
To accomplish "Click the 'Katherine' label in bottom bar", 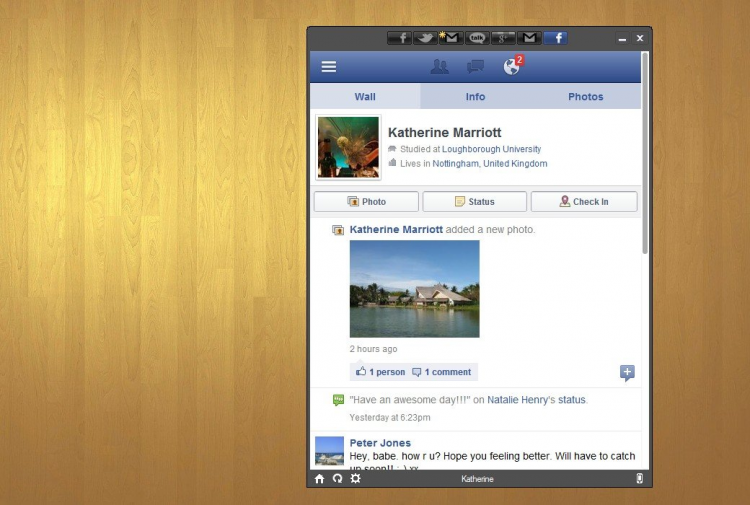I will coord(477,479).
